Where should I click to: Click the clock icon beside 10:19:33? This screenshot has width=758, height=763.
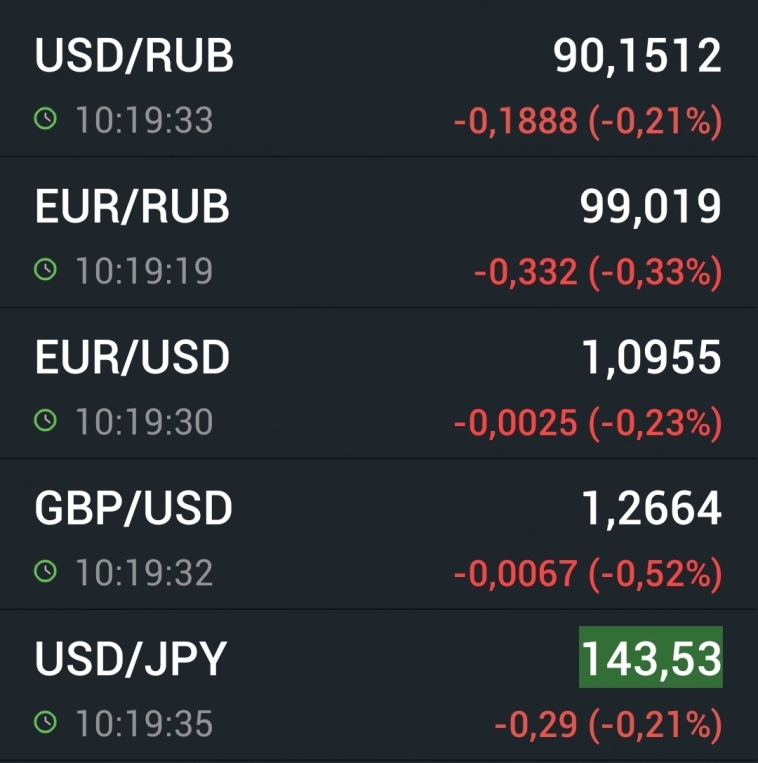[x=45, y=120]
